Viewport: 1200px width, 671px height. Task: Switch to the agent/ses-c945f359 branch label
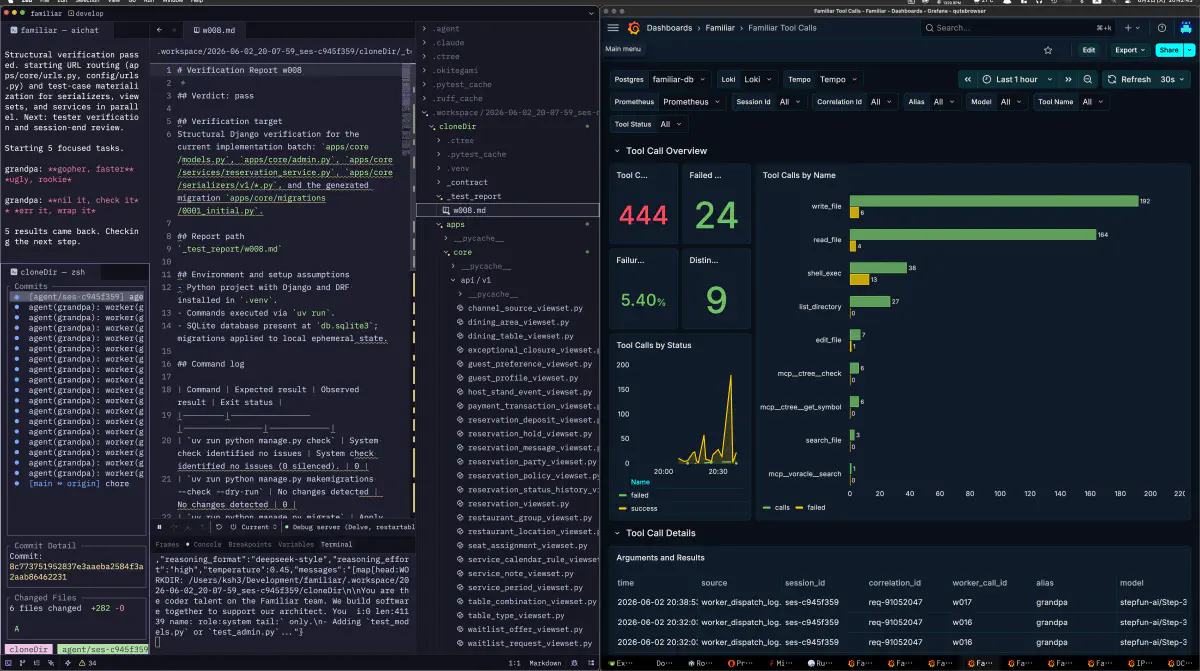(x=103, y=649)
